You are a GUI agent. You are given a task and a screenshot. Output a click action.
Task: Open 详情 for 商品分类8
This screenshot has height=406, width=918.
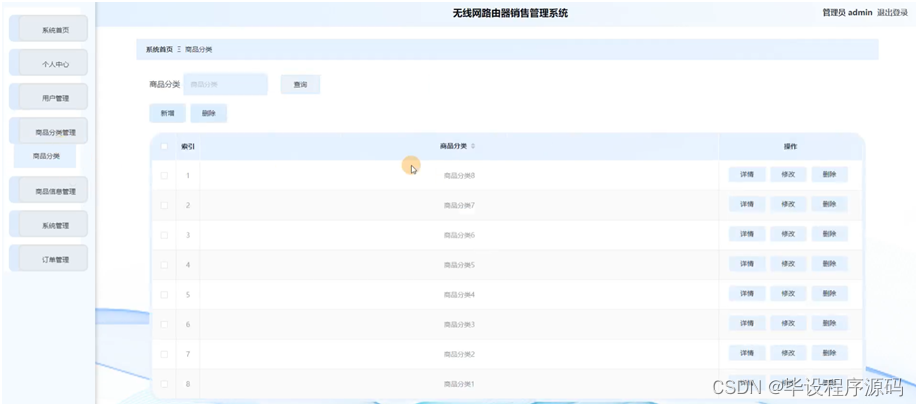coord(747,175)
